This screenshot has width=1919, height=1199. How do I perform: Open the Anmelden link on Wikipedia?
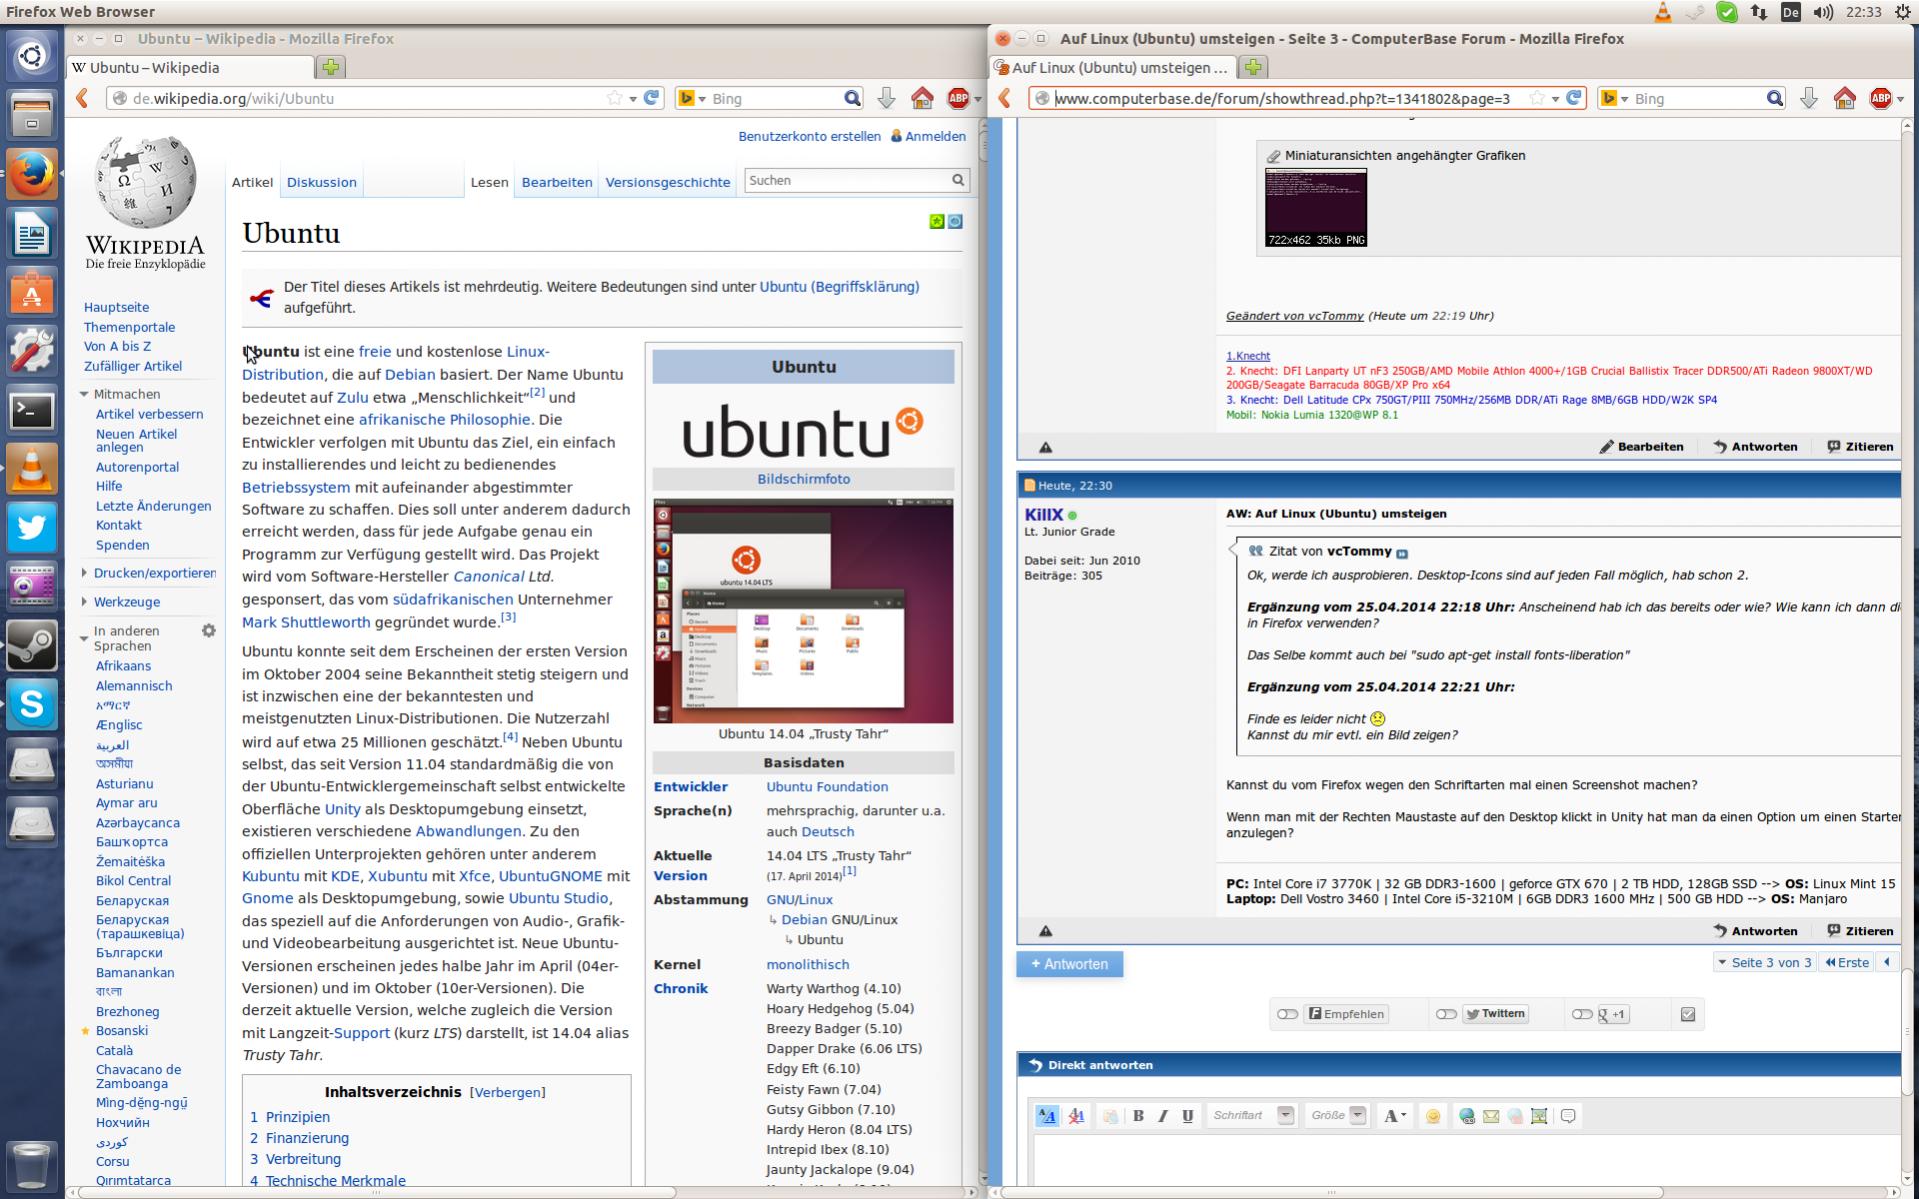(x=936, y=136)
